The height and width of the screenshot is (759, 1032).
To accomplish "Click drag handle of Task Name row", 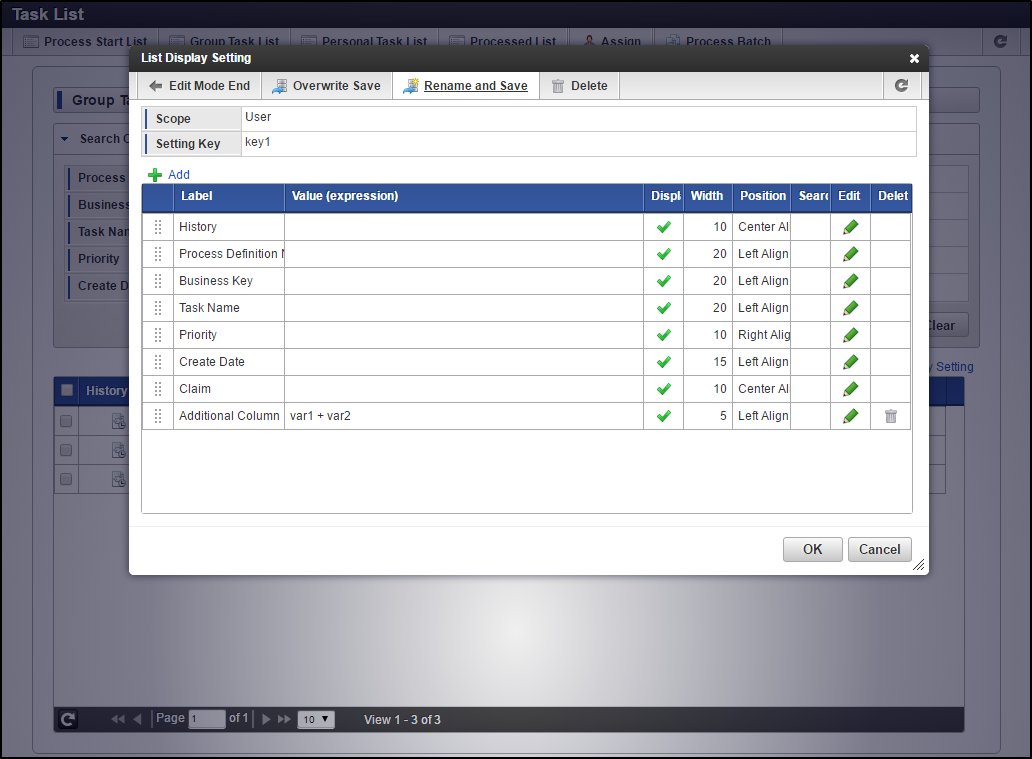I will [158, 308].
